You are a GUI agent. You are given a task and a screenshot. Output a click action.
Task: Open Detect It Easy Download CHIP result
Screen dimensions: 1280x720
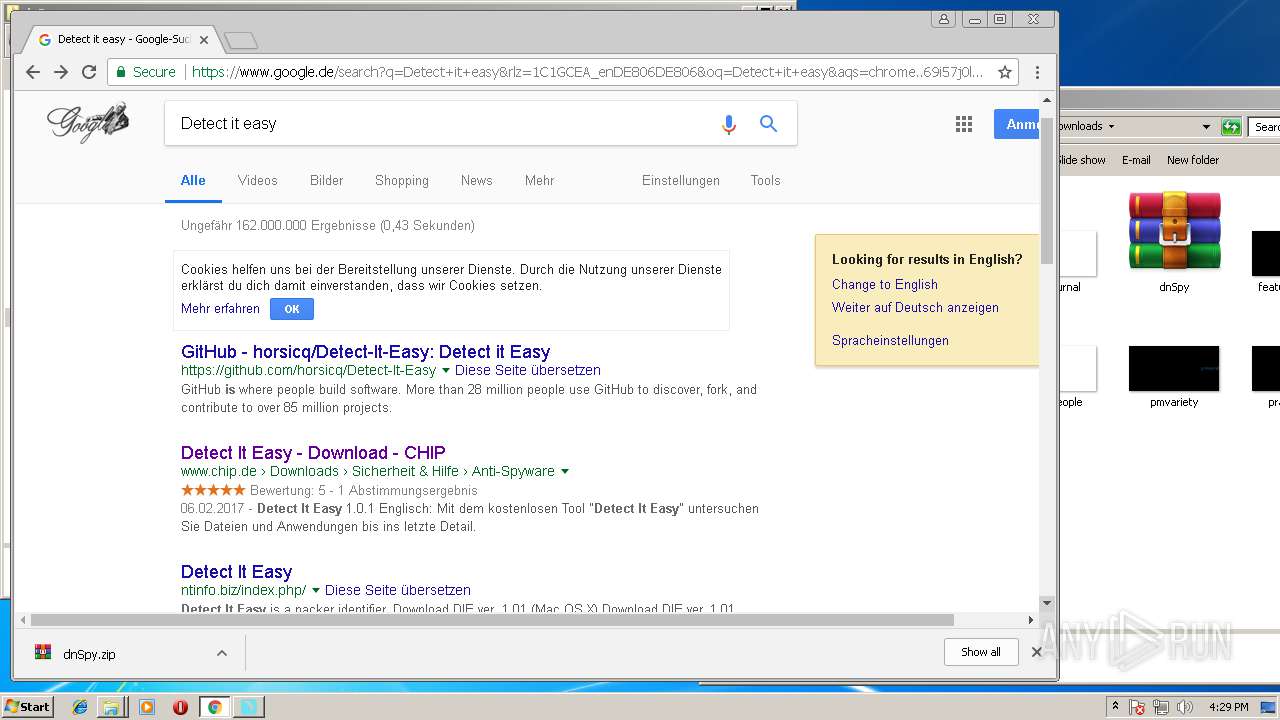point(313,453)
